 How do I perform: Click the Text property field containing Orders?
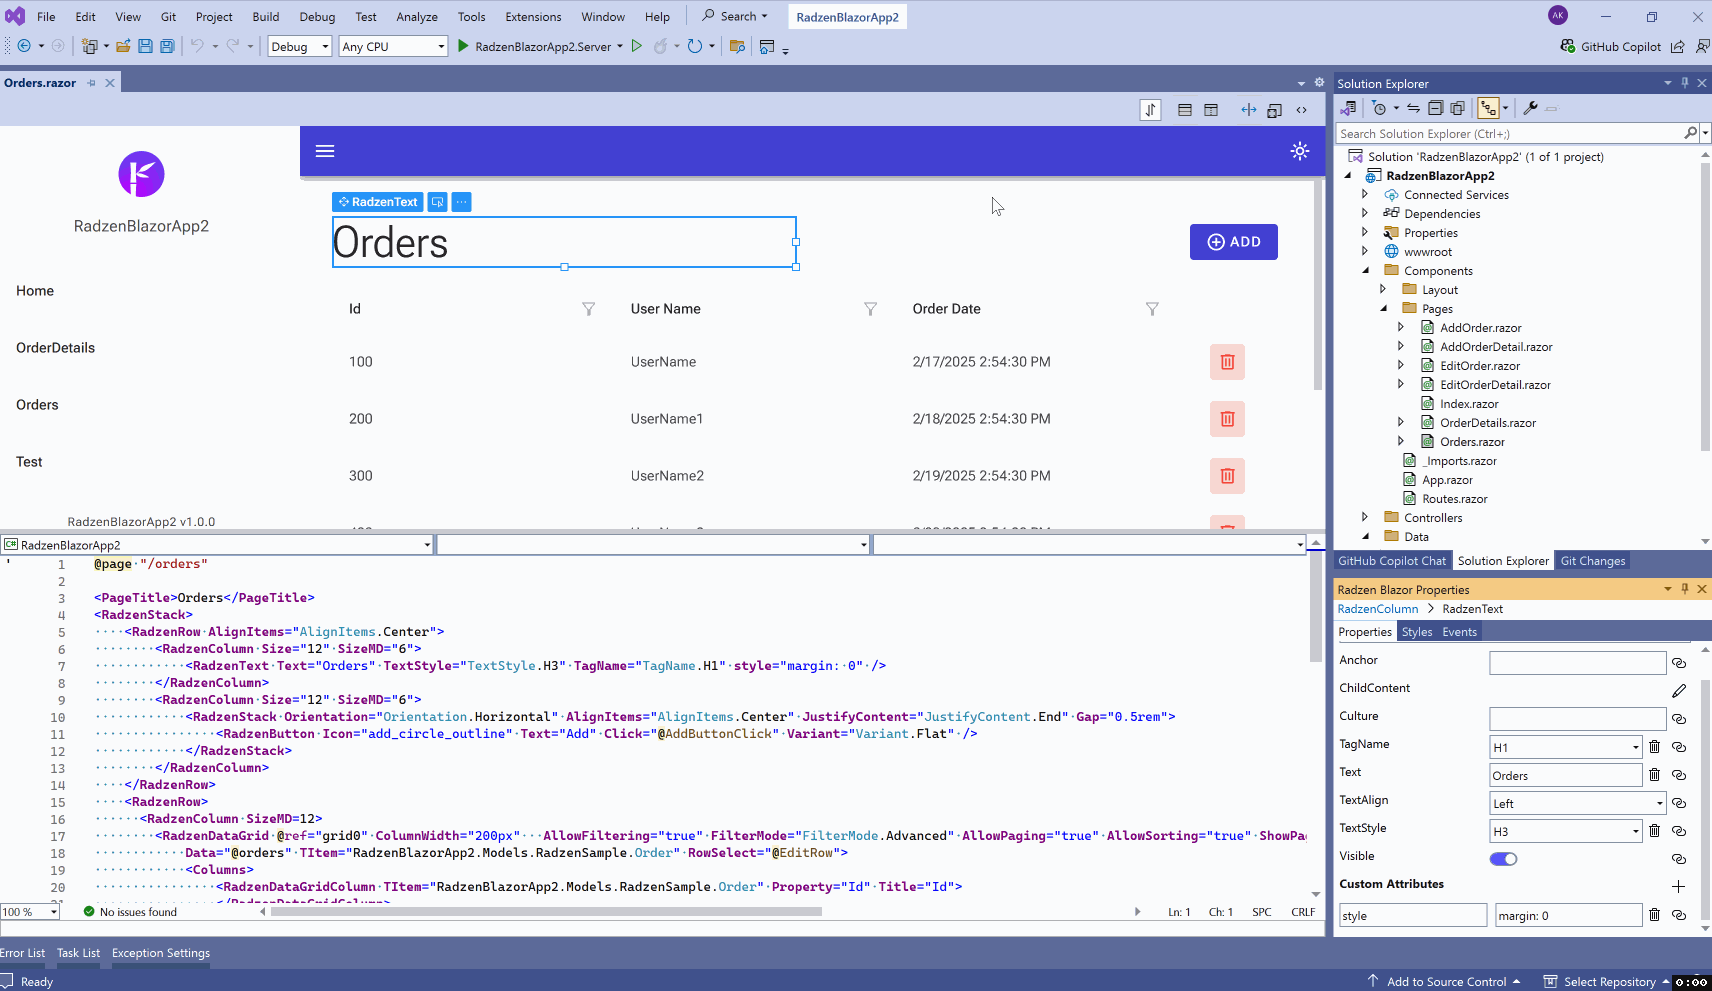1565,775
